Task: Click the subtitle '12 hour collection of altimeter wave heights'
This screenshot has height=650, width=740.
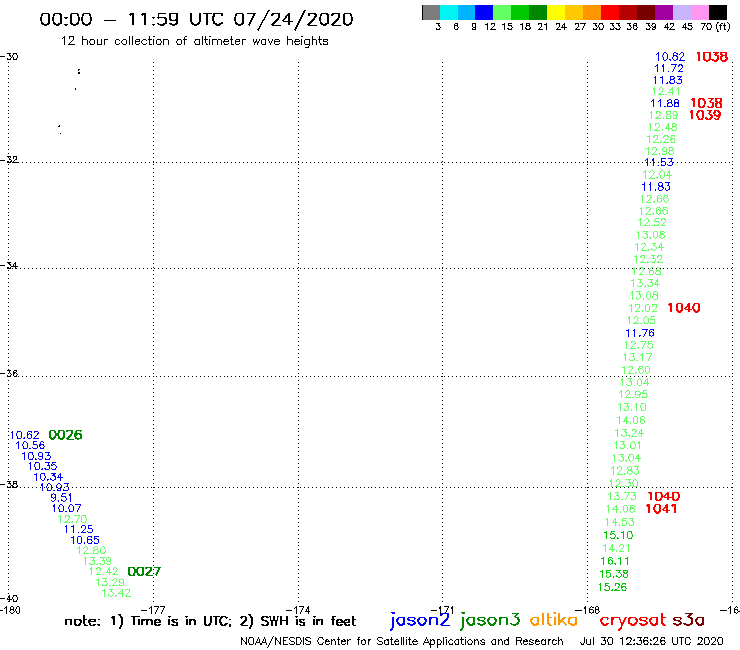Action: point(194,41)
